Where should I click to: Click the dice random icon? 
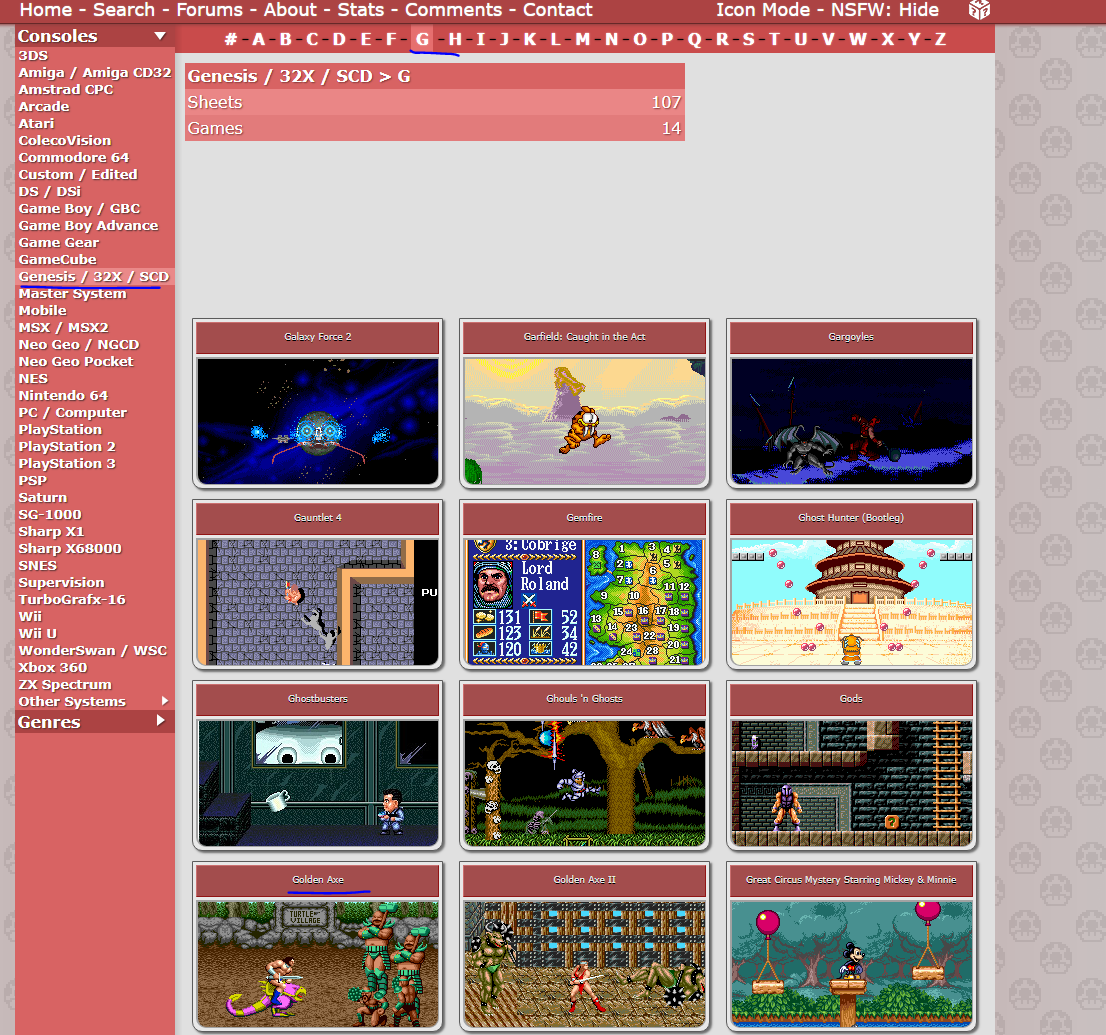(979, 10)
